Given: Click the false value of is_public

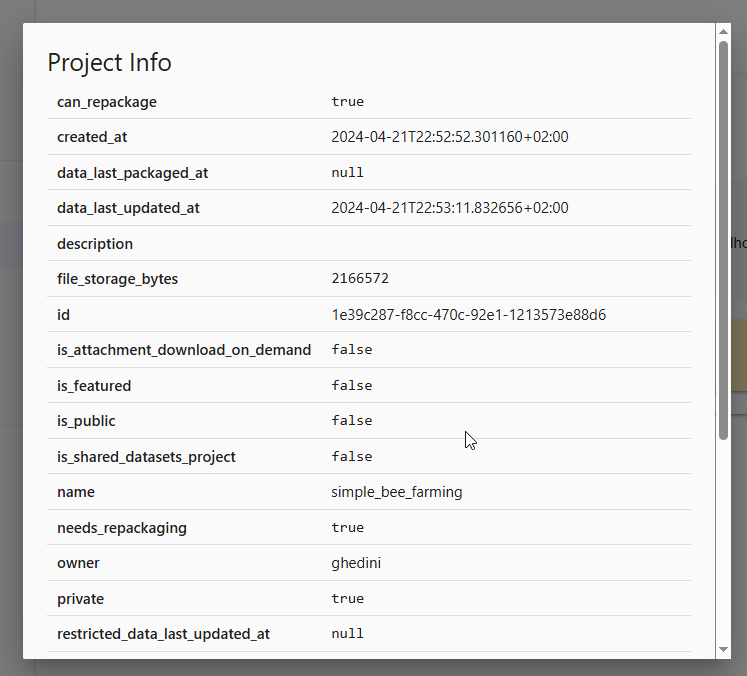Looking at the screenshot, I should tap(352, 421).
